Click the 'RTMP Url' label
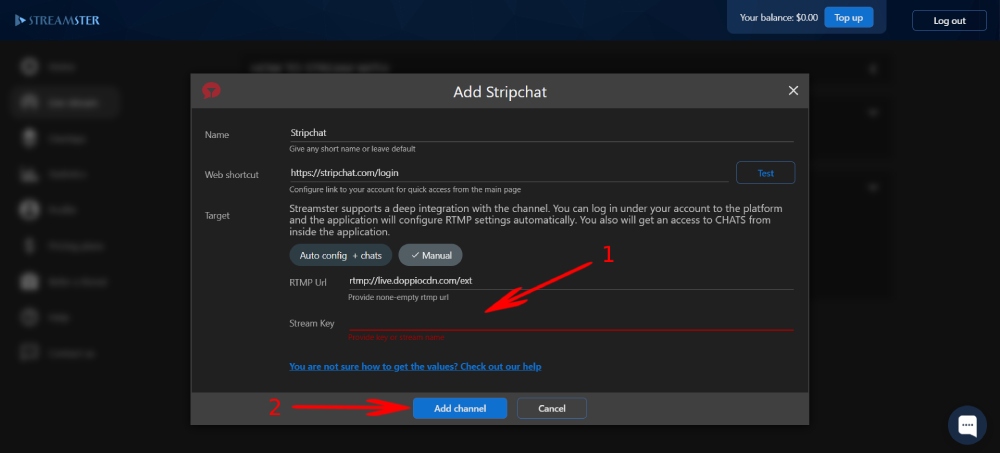The width and height of the screenshot is (1000, 453). tap(308, 282)
